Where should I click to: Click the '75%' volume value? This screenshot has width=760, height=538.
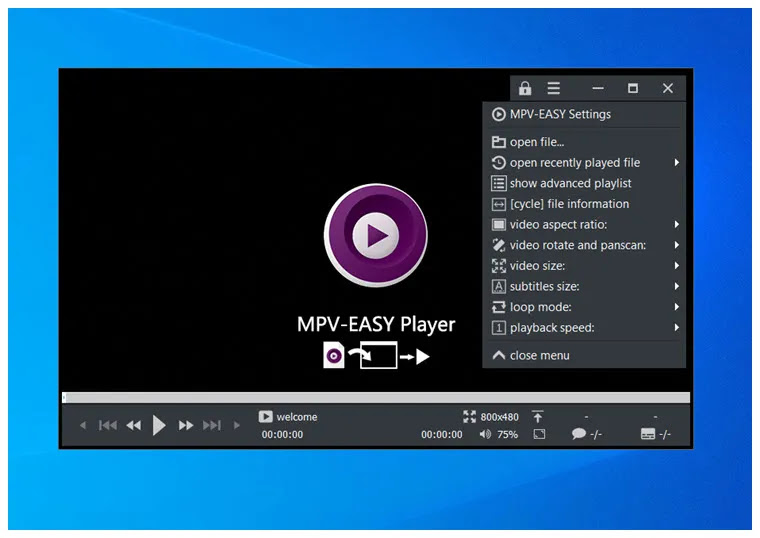507,435
